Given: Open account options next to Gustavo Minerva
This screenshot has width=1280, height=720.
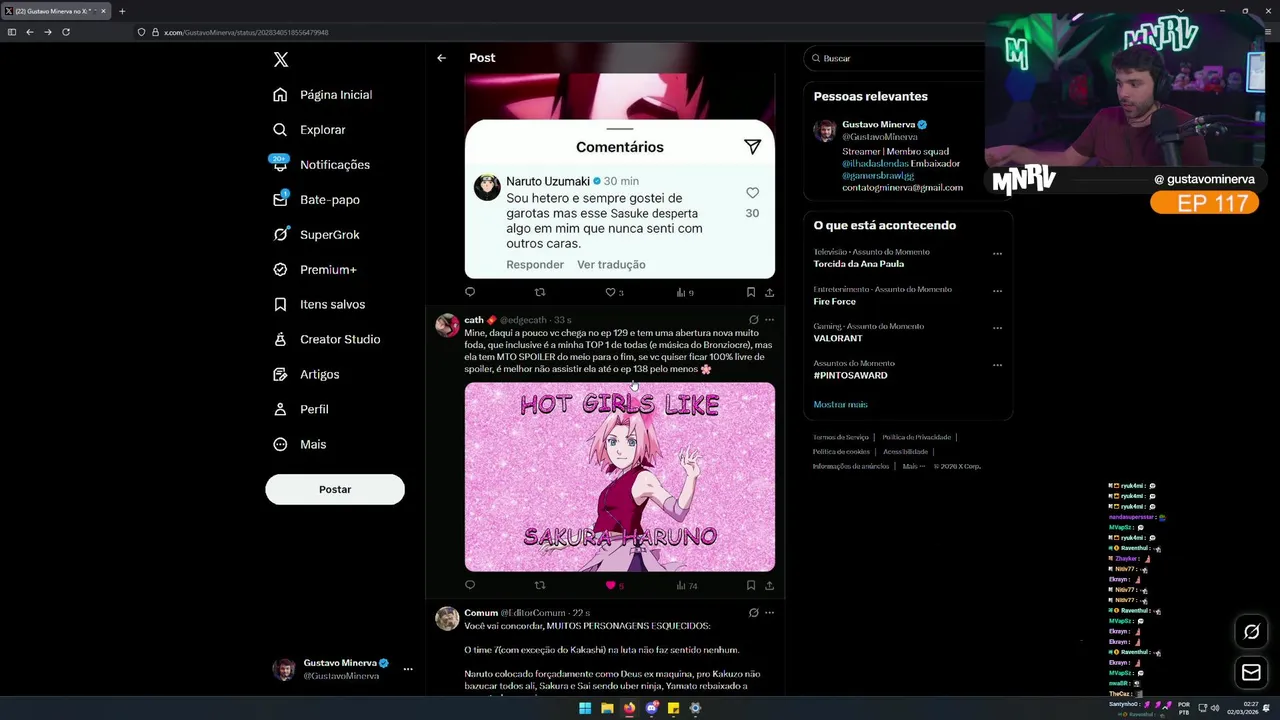Looking at the screenshot, I should [408, 669].
